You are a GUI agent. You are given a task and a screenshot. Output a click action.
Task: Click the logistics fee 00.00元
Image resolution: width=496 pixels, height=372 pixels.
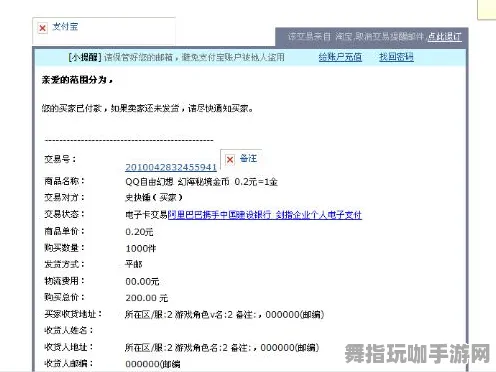click(x=142, y=282)
